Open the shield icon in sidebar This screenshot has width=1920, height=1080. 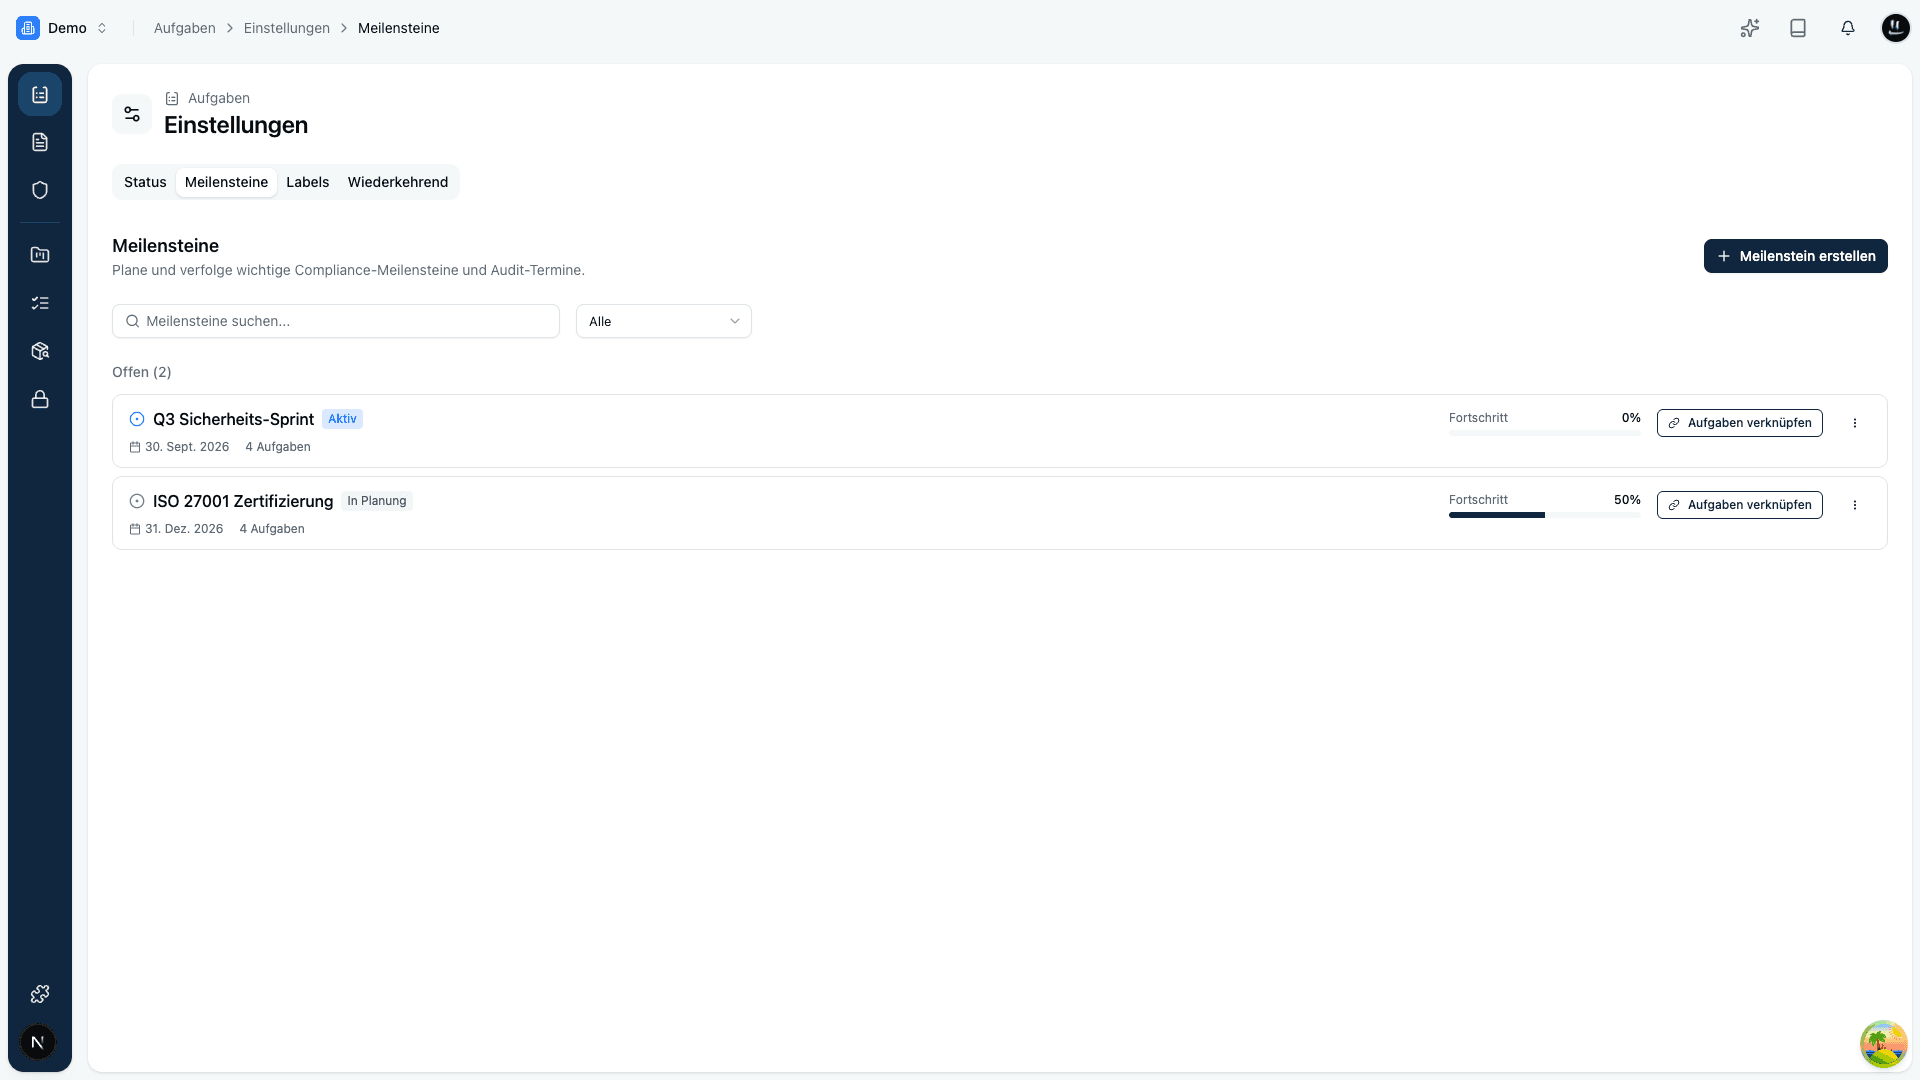(x=40, y=190)
